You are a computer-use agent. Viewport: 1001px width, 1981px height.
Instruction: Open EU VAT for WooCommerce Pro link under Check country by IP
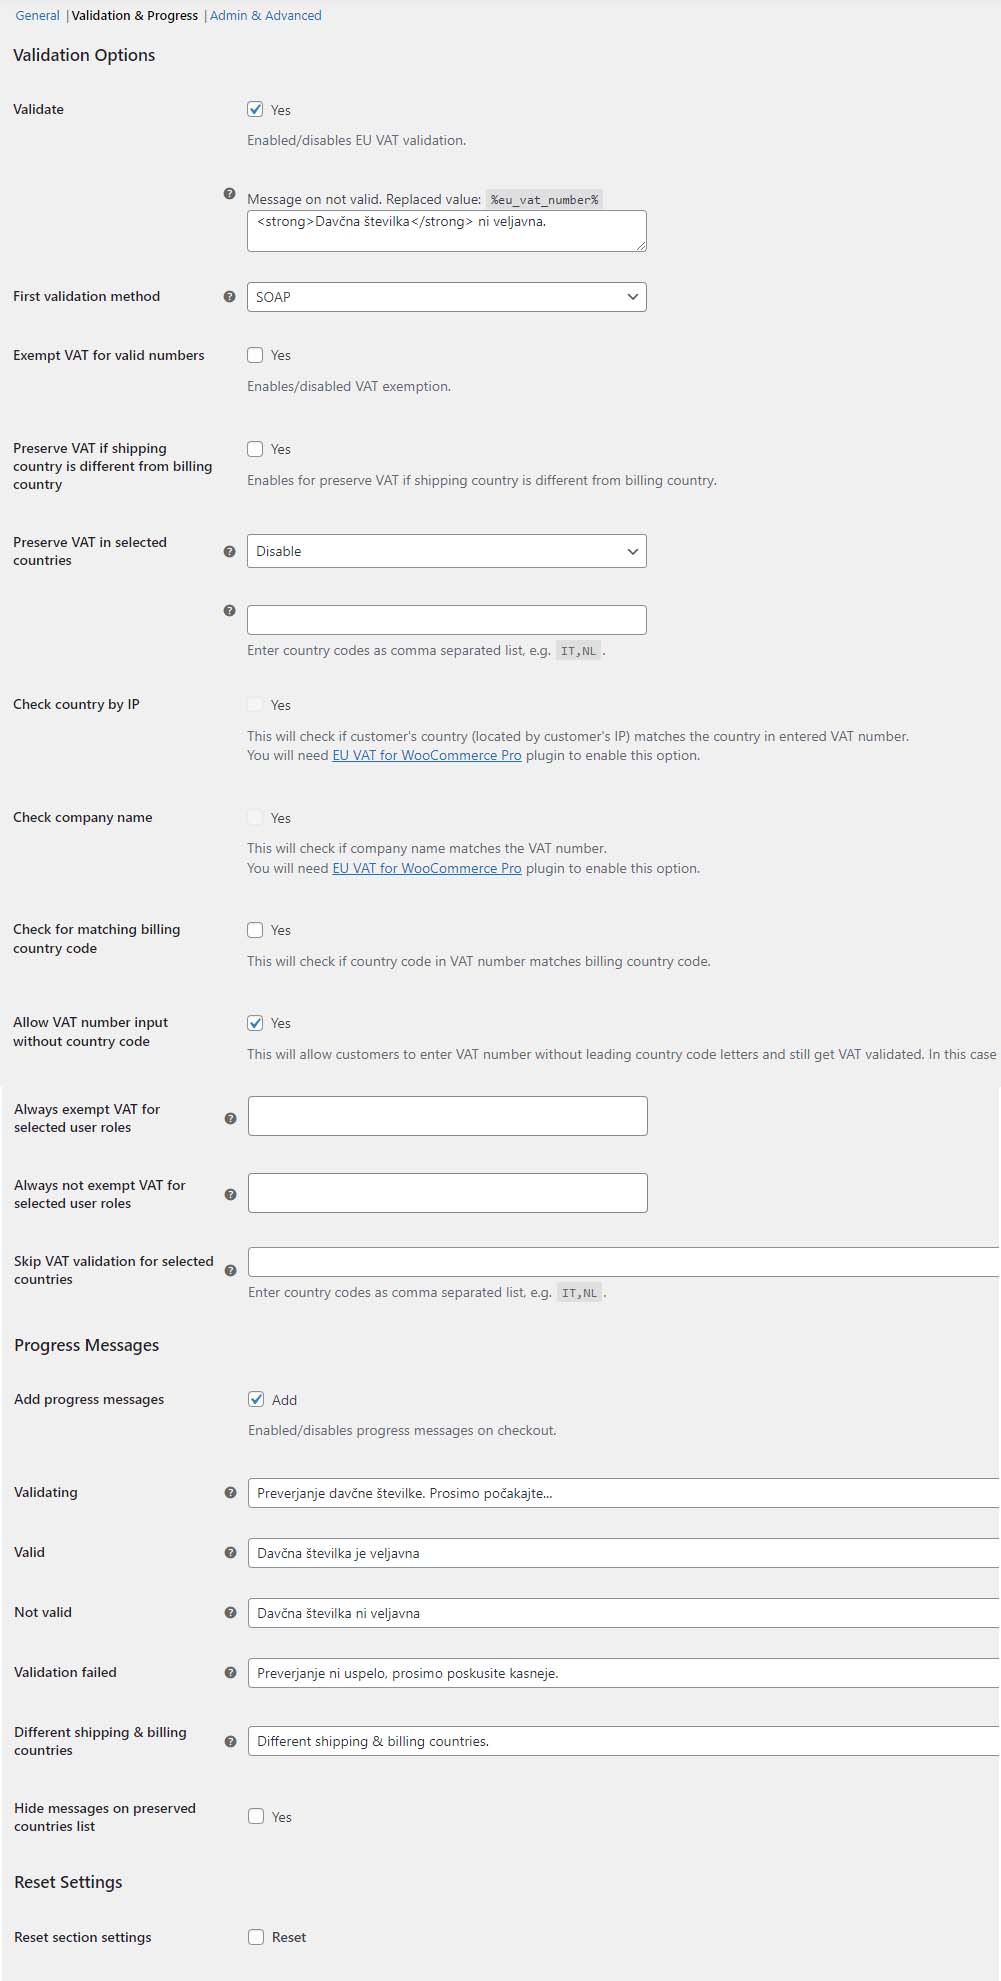(x=427, y=755)
